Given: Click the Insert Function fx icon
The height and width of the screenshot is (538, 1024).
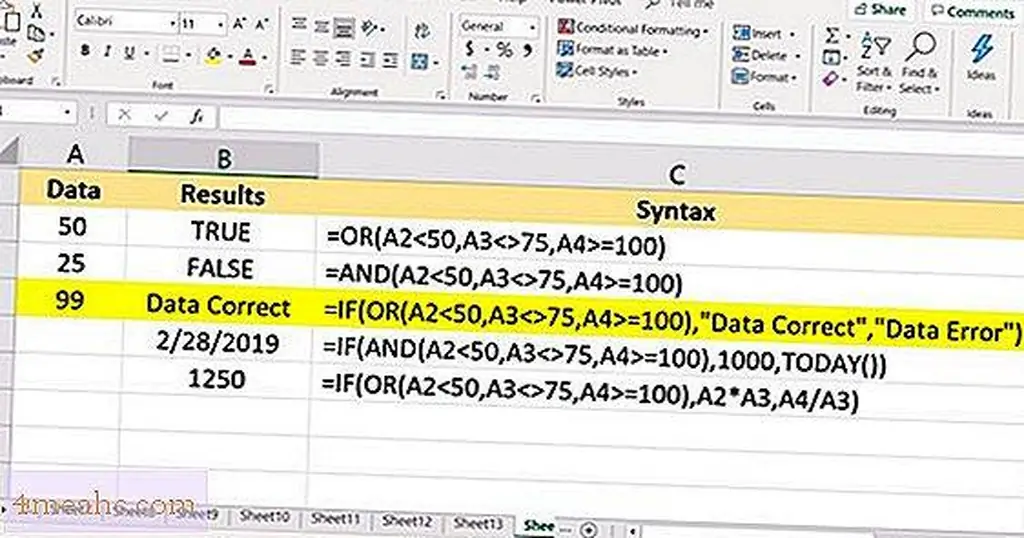Looking at the screenshot, I should [198, 115].
